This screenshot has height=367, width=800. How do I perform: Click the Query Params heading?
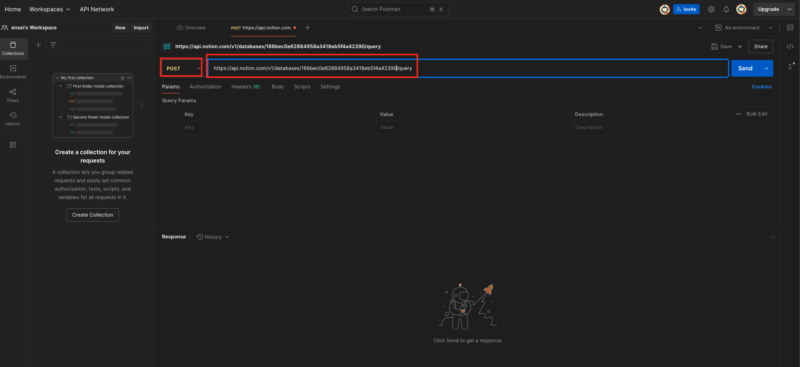pyautogui.click(x=179, y=101)
